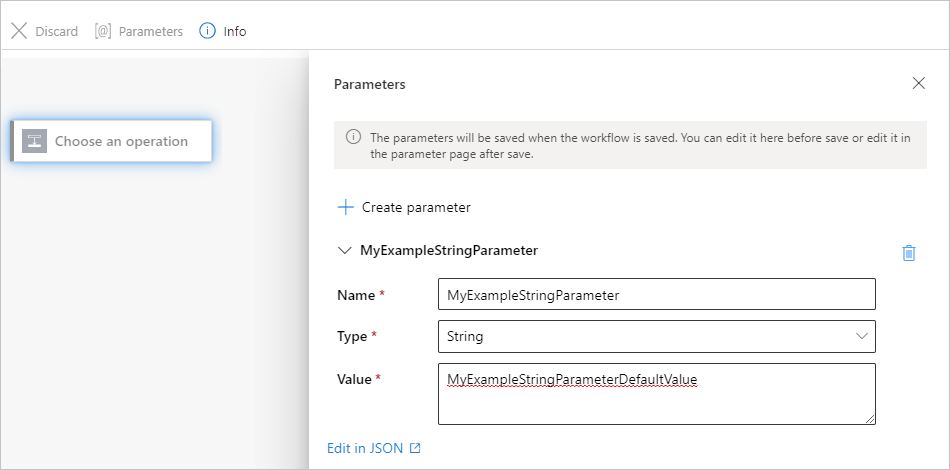950x470 pixels.
Task: Click Create parameter
Action: coord(416,207)
